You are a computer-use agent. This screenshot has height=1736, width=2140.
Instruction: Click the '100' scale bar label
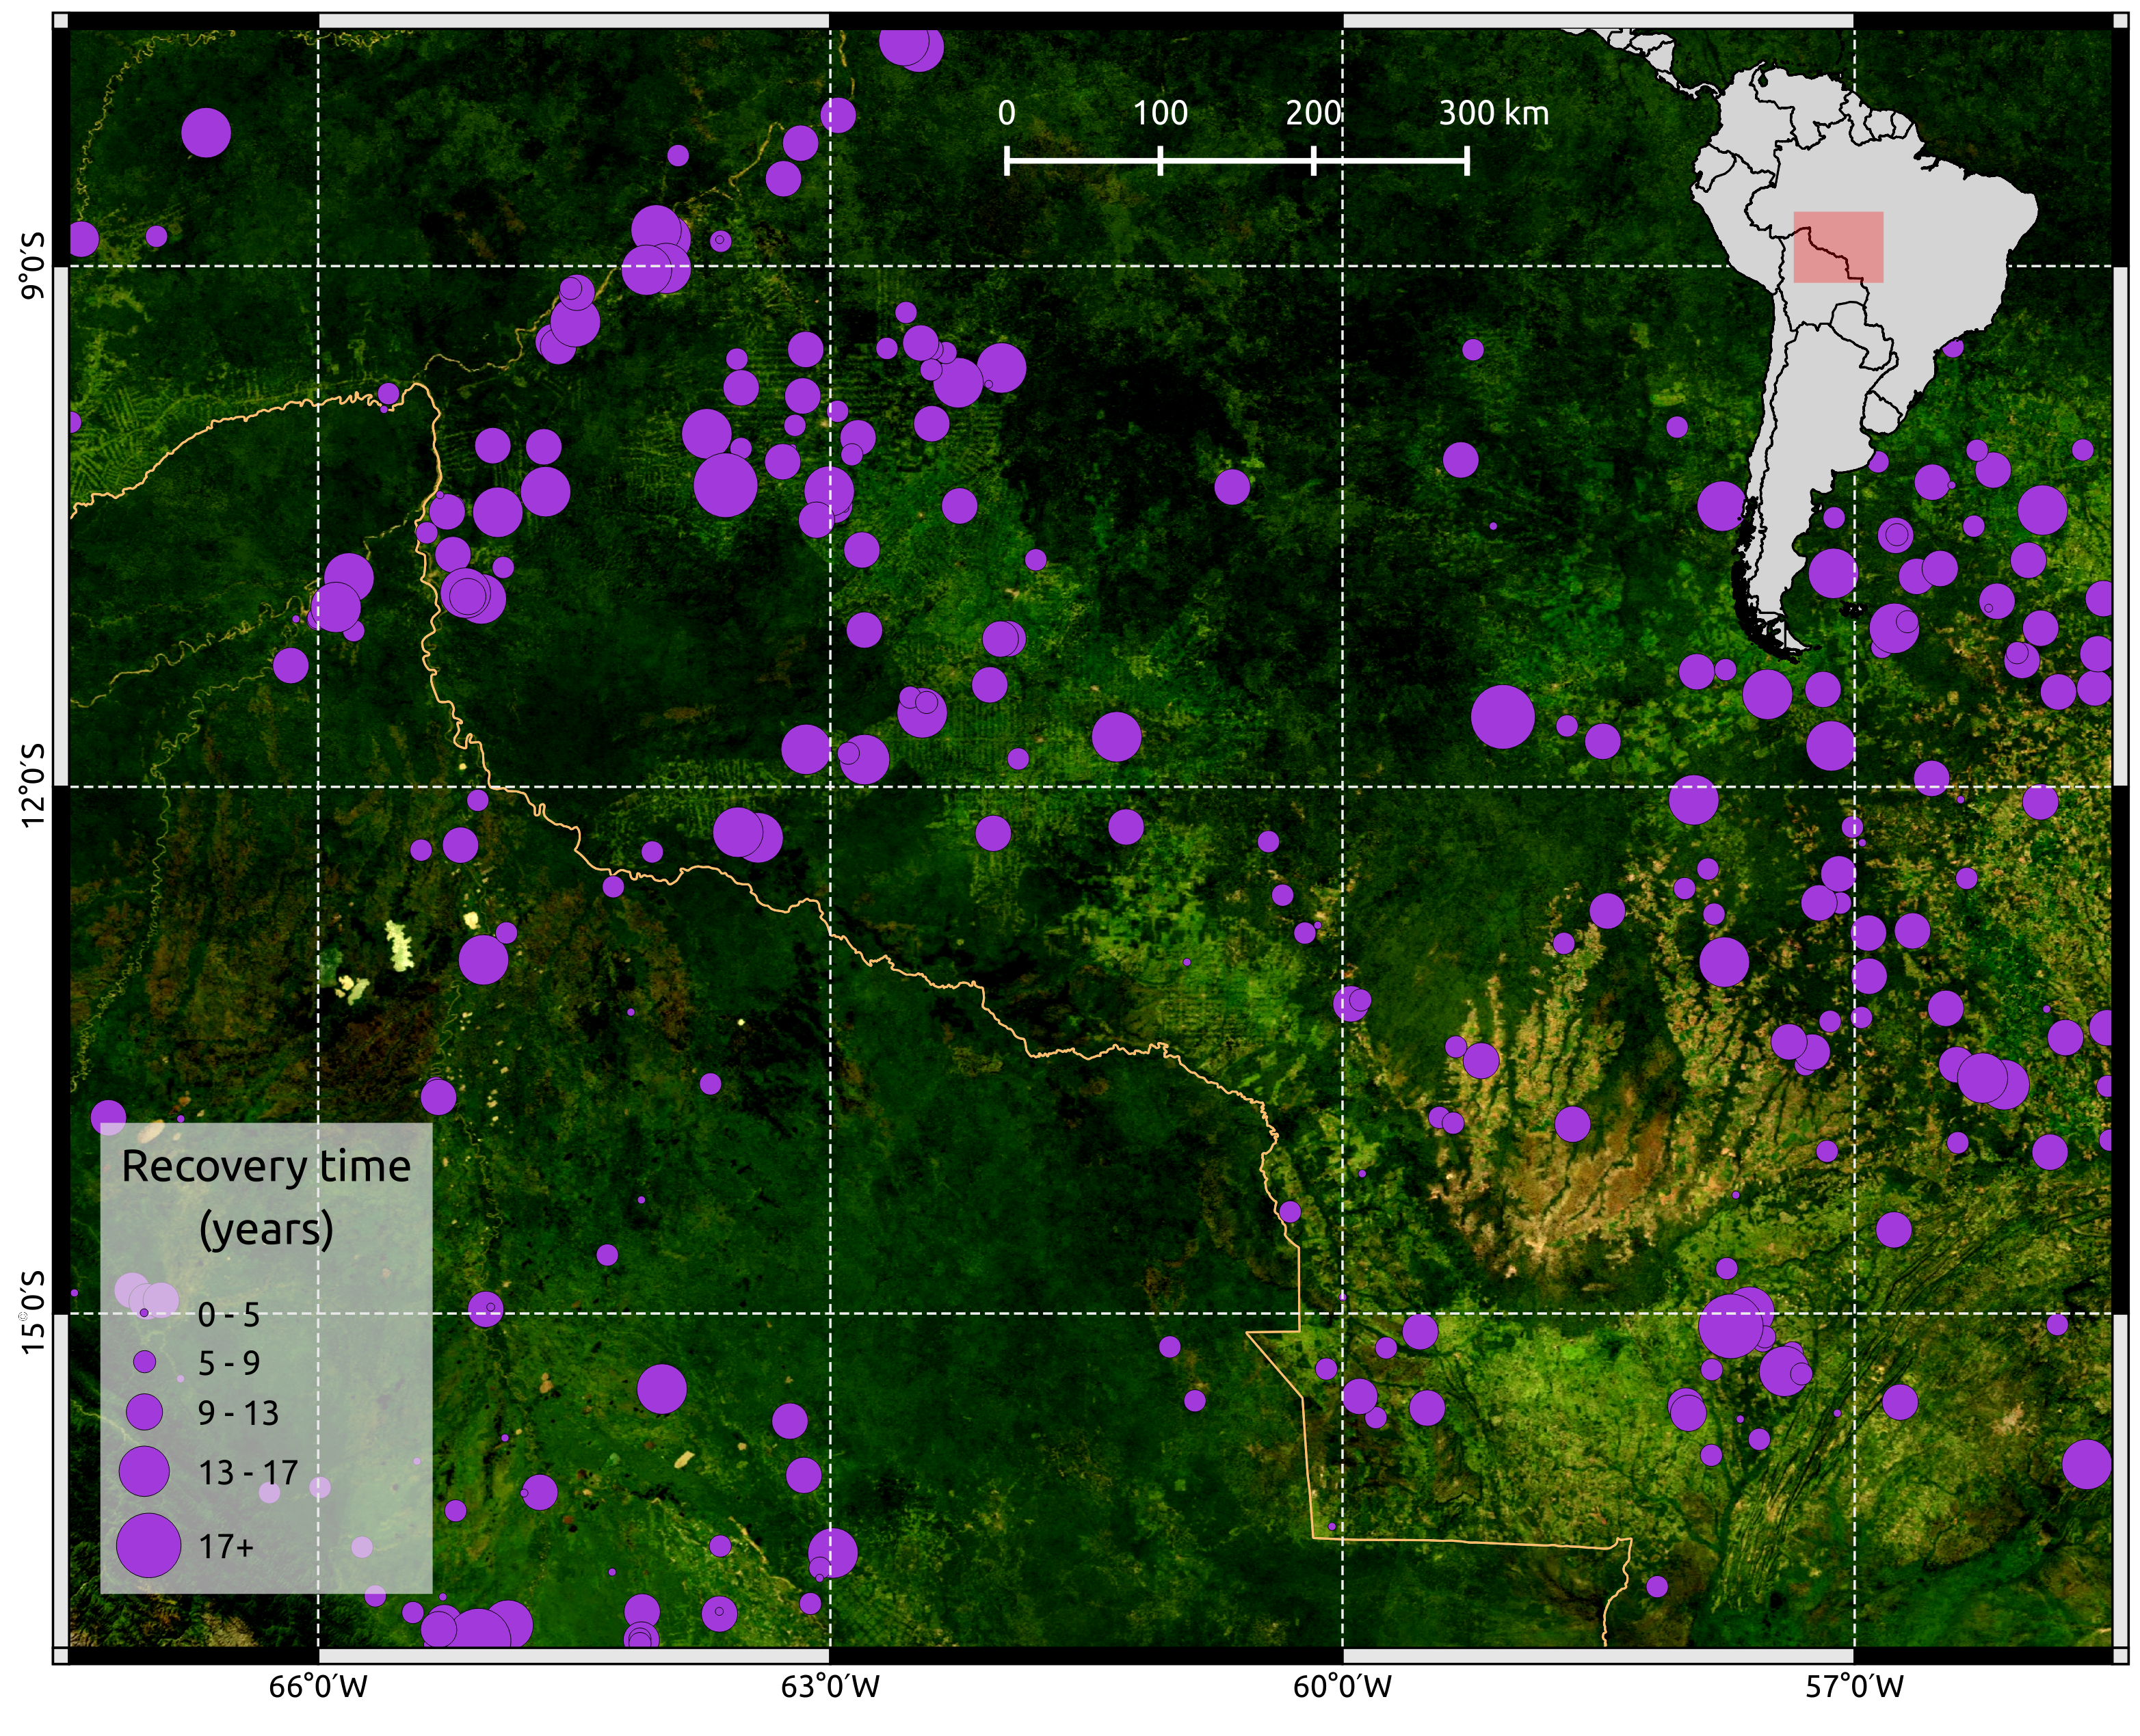click(x=1160, y=113)
